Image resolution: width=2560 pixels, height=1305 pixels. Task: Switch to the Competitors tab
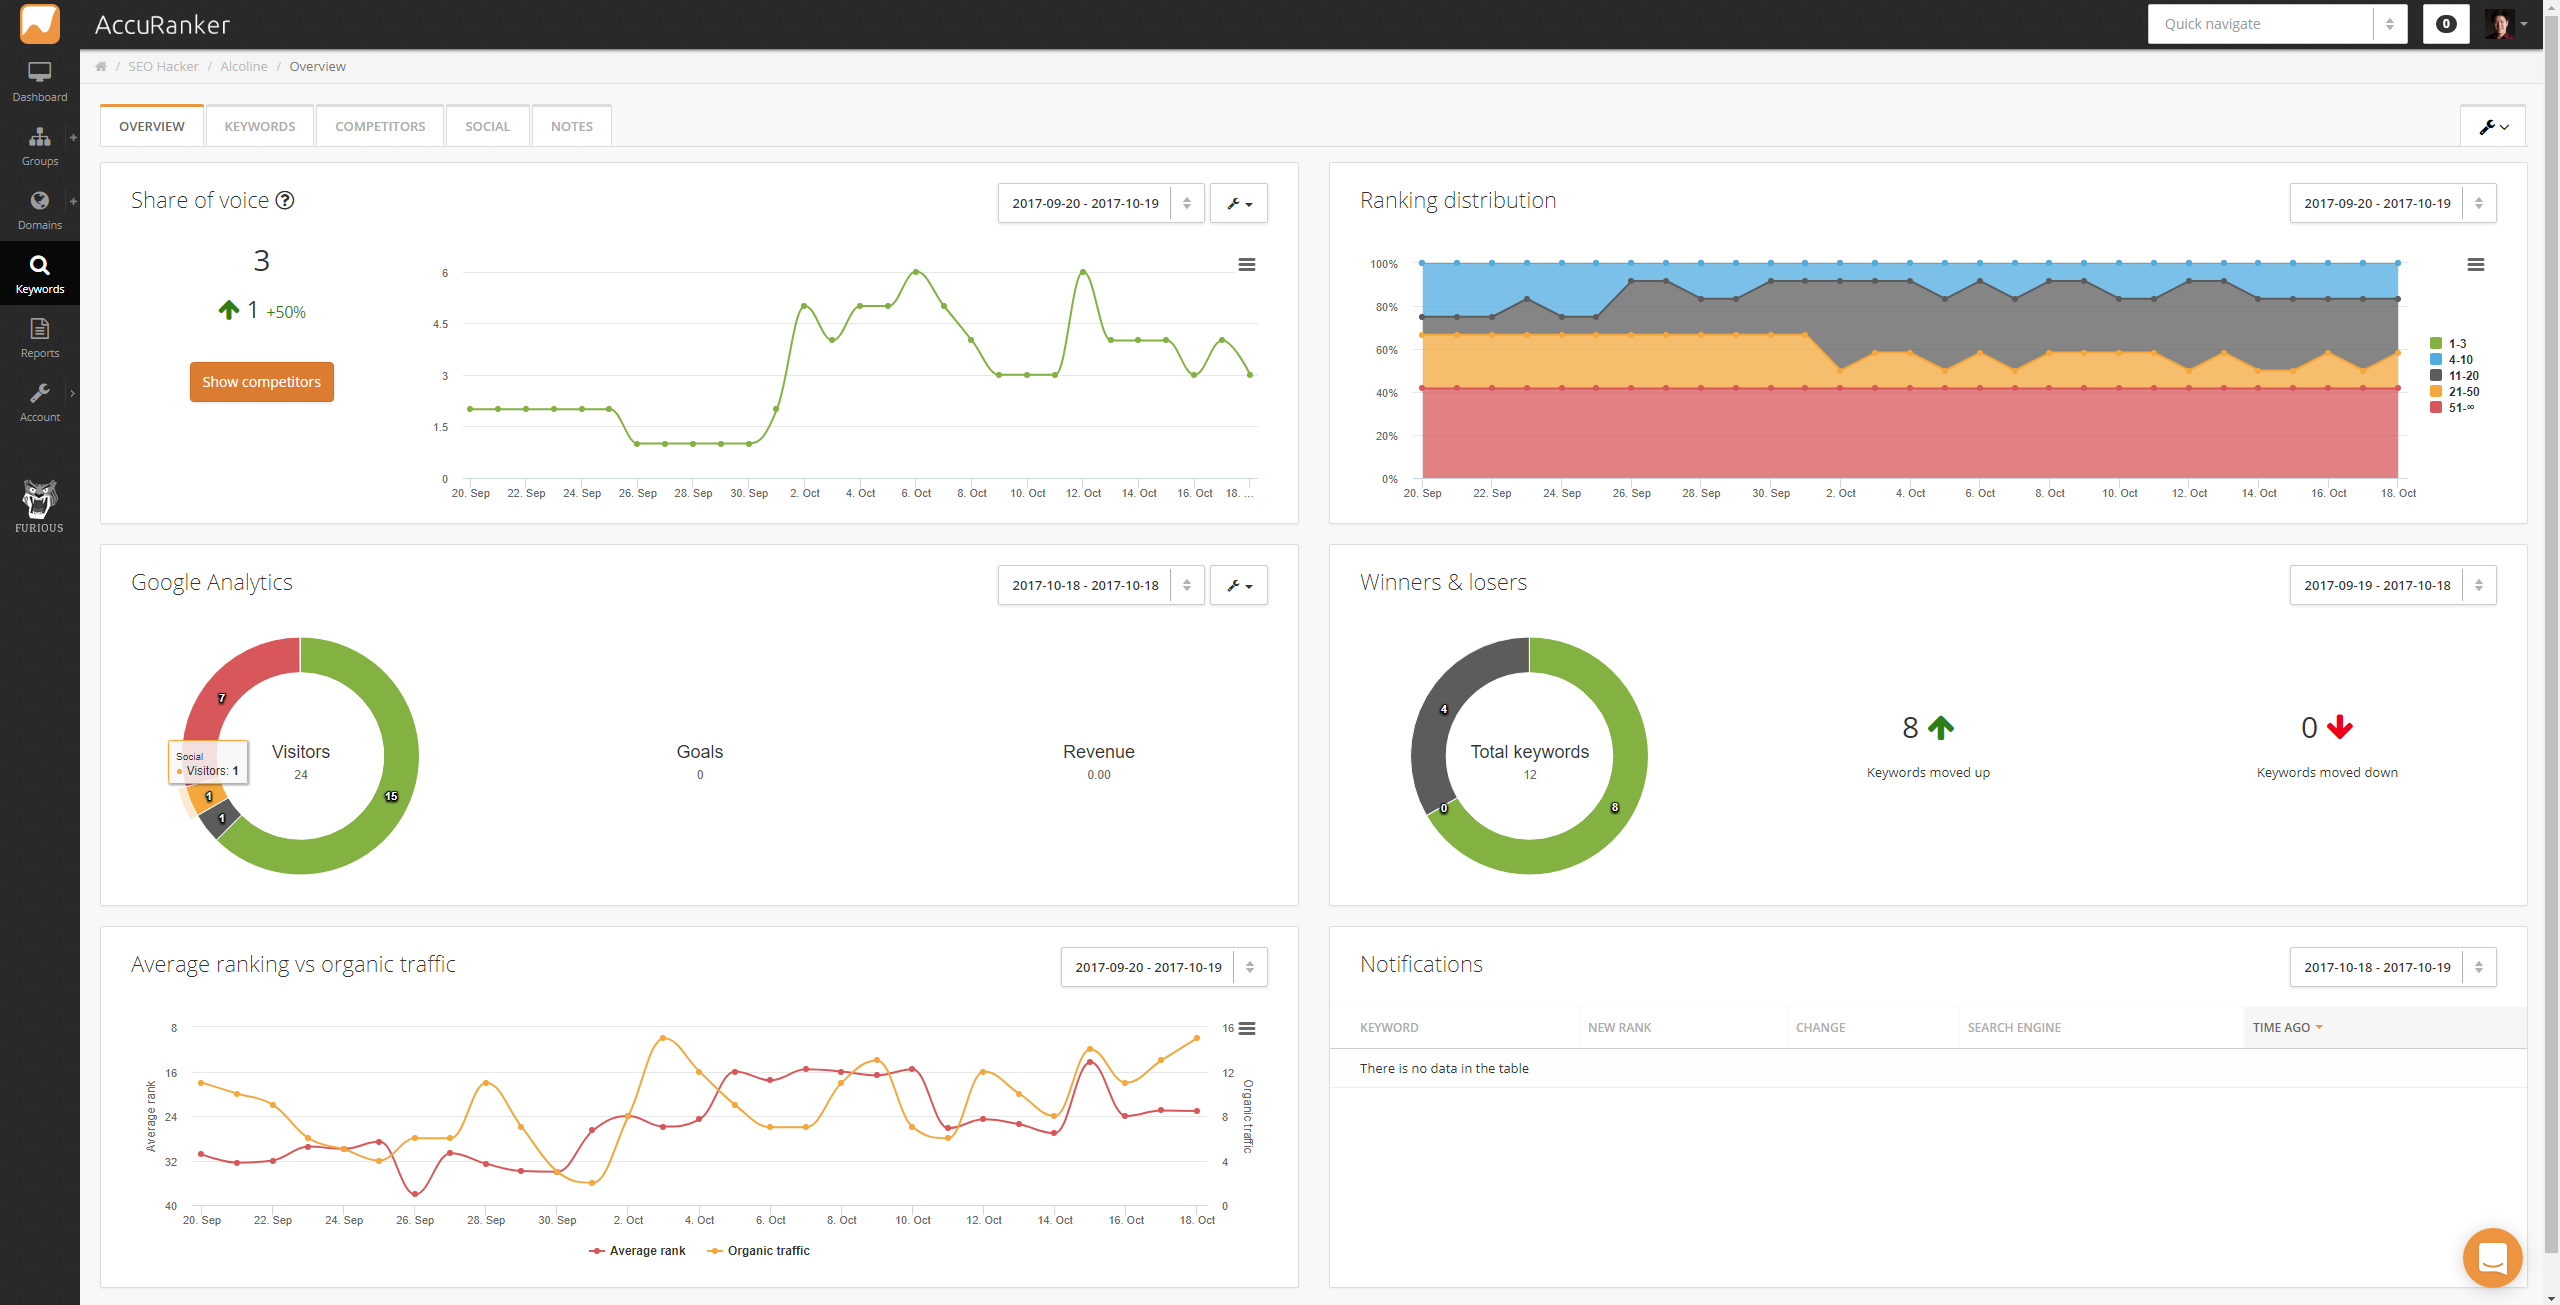click(380, 126)
